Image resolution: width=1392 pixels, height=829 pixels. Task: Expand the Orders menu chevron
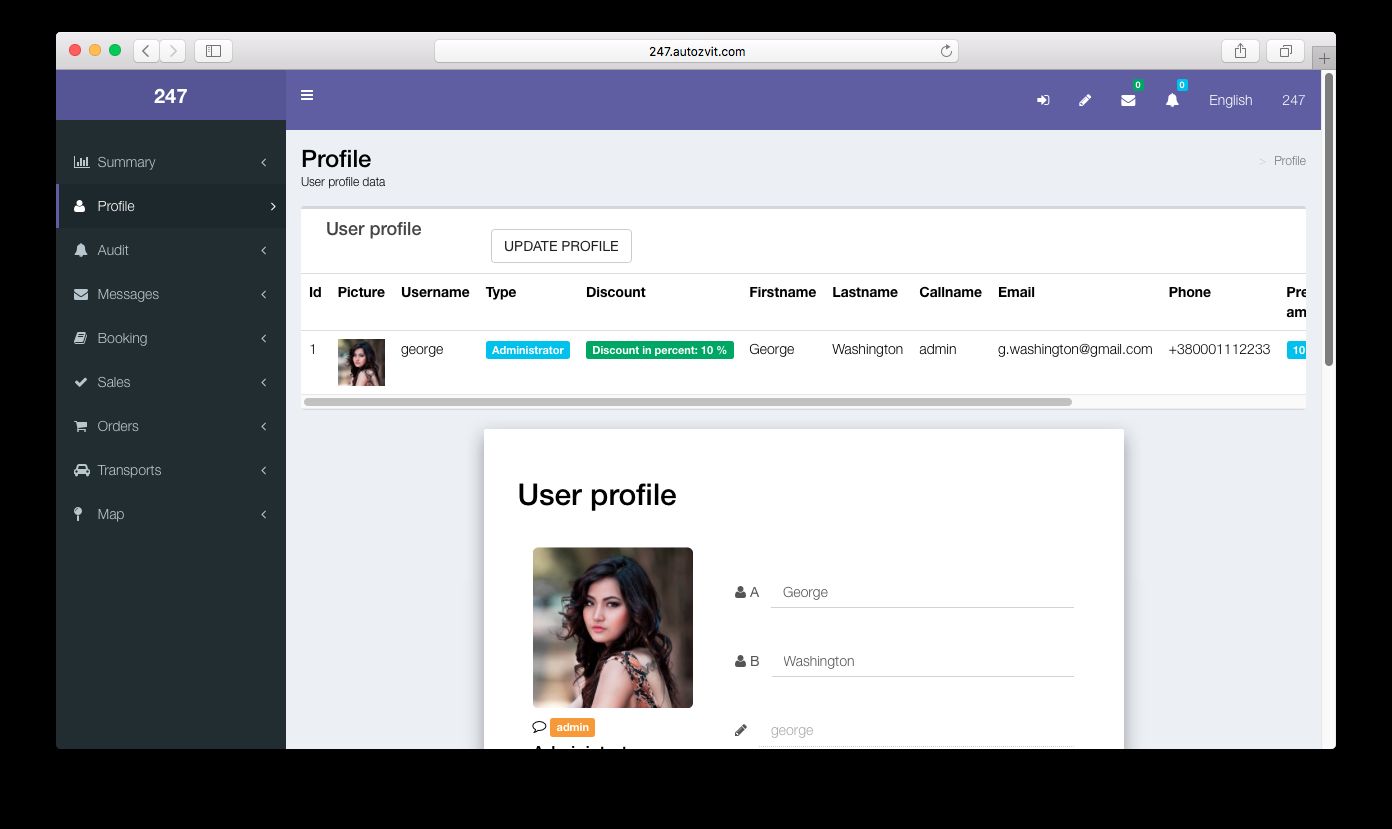click(264, 426)
